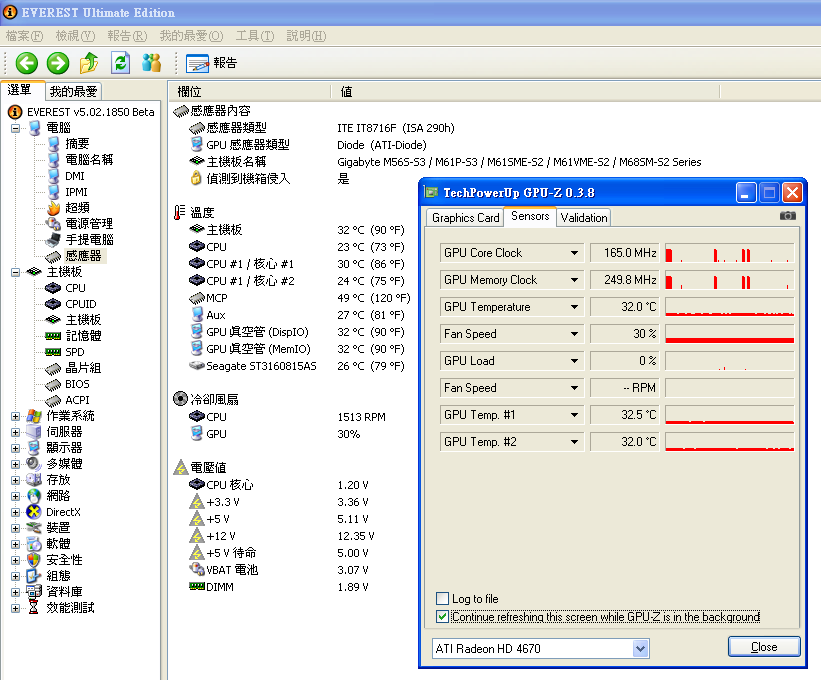The height and width of the screenshot is (680, 821).
Task: Click the 1513 RPM CPU fan value
Action: [361, 417]
